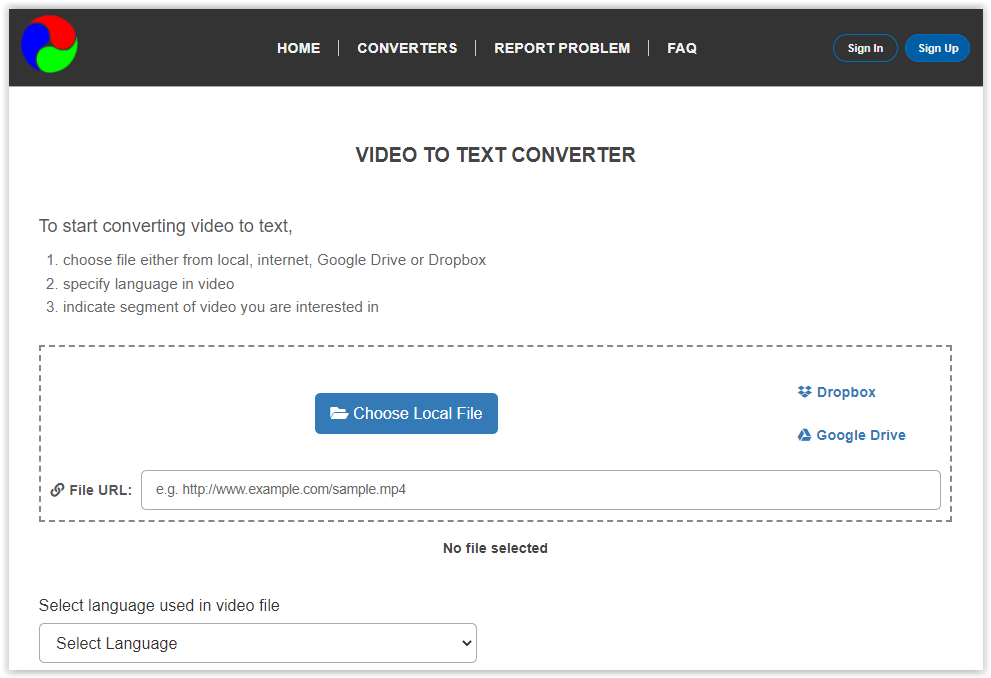Open REPORT PROBLEM page
This screenshot has height=678, width=991.
coord(562,48)
